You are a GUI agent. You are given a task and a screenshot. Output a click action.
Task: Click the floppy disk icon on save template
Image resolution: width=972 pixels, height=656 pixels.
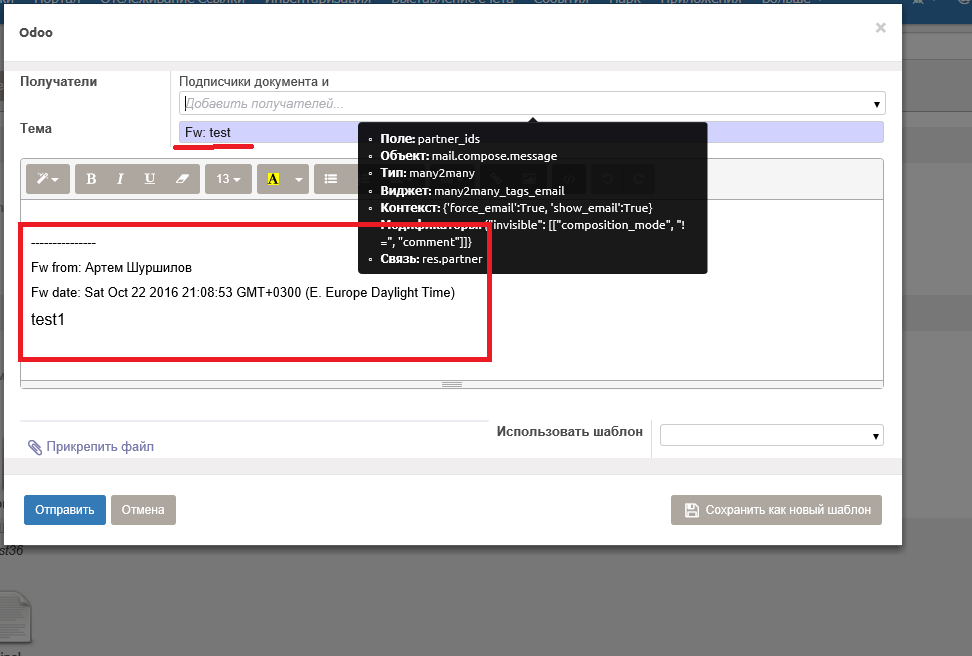coord(691,510)
